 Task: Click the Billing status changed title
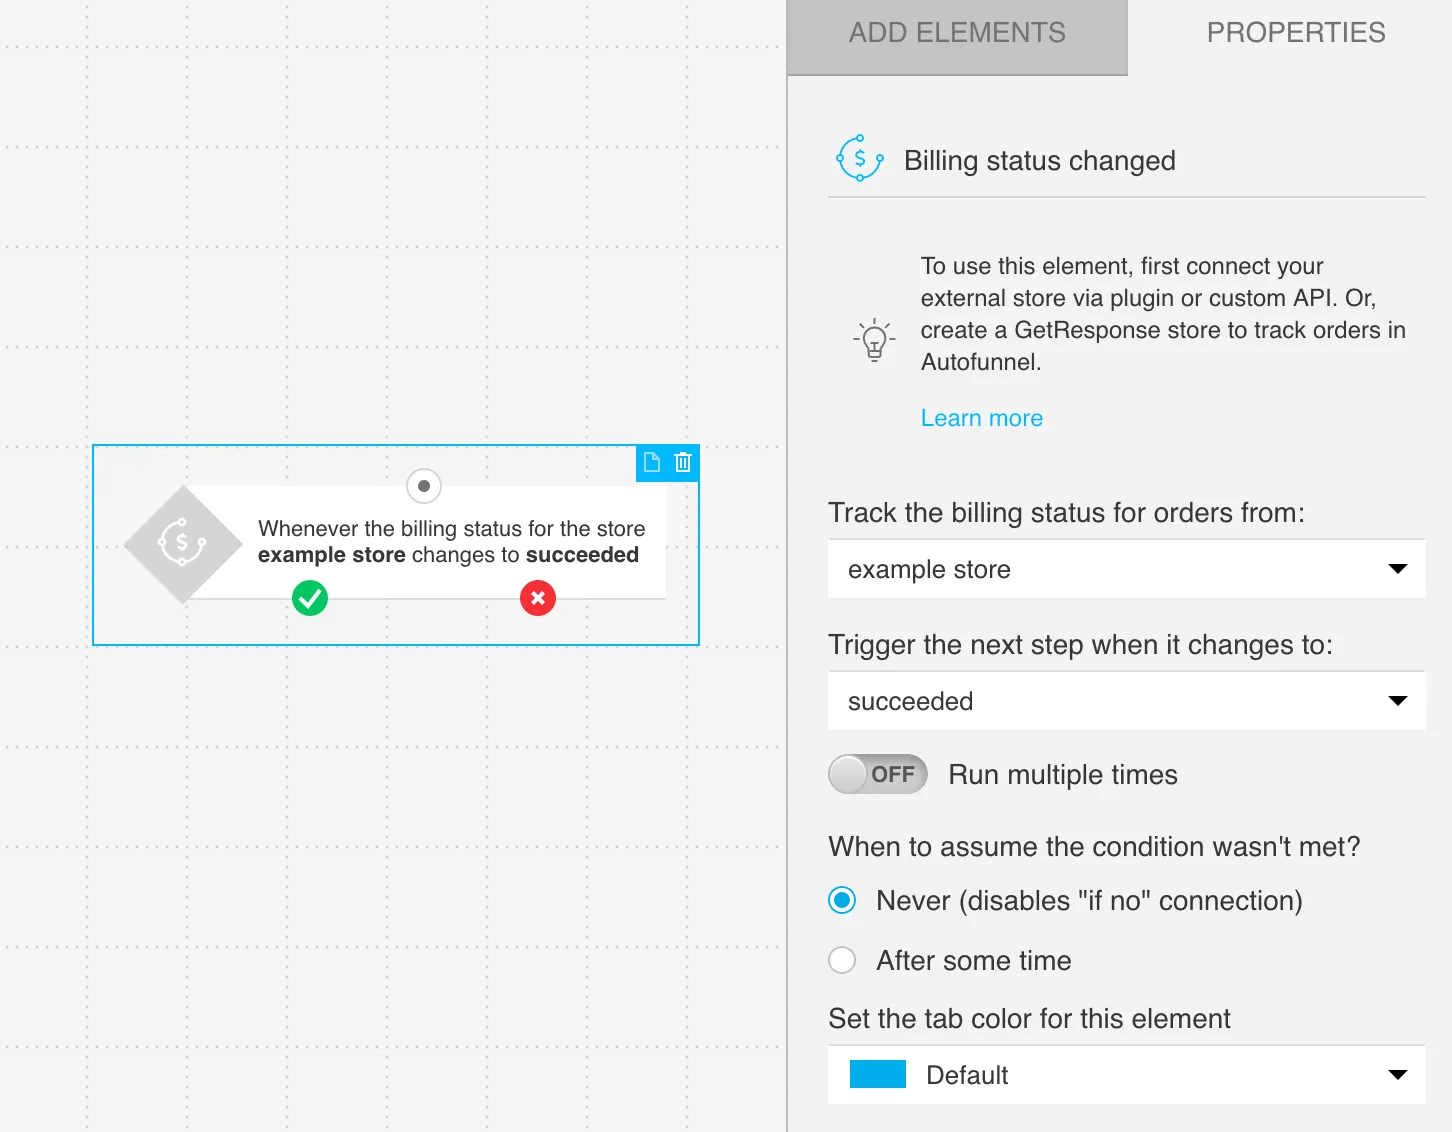tap(1039, 161)
